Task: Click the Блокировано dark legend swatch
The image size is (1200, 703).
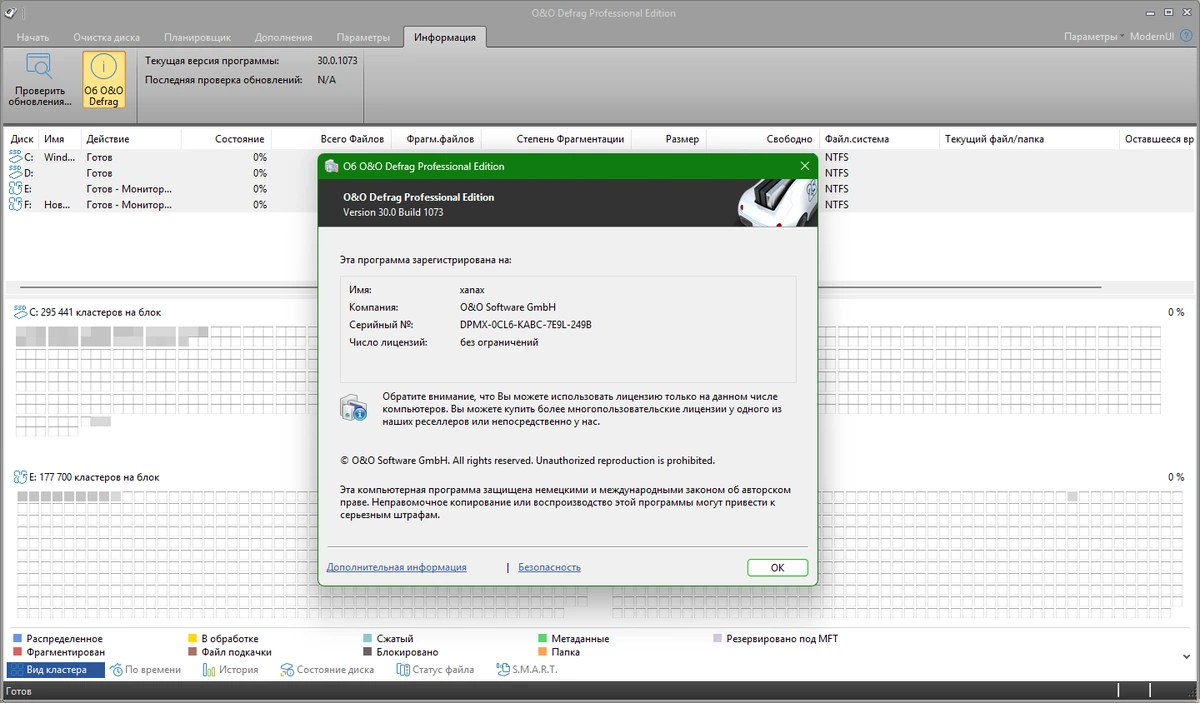Action: pos(368,652)
